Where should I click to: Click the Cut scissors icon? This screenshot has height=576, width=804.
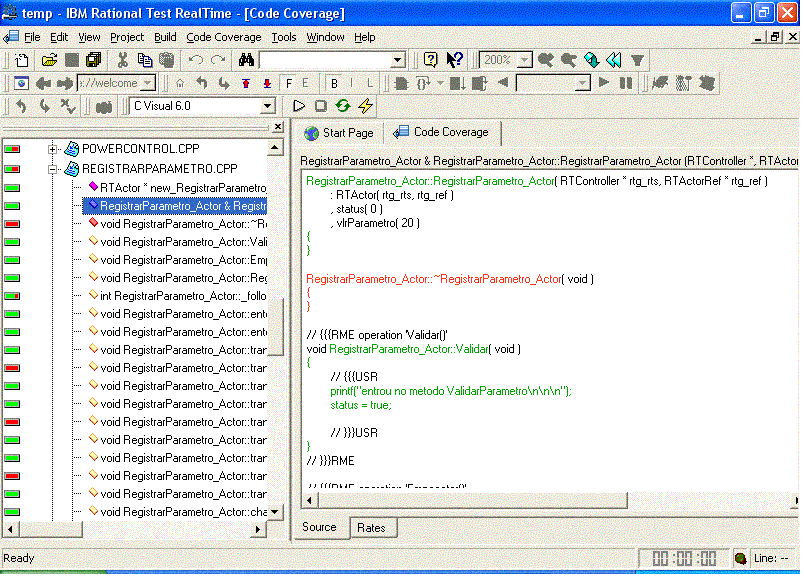(x=122, y=60)
